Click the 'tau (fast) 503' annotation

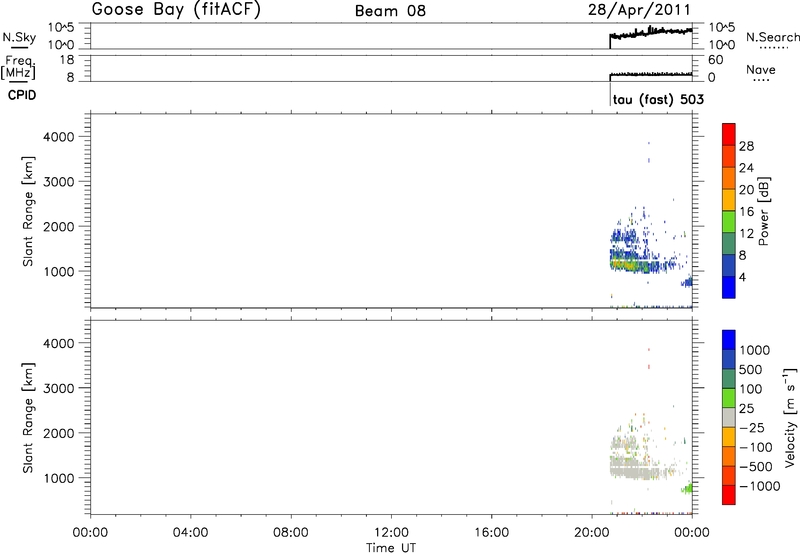tap(658, 99)
